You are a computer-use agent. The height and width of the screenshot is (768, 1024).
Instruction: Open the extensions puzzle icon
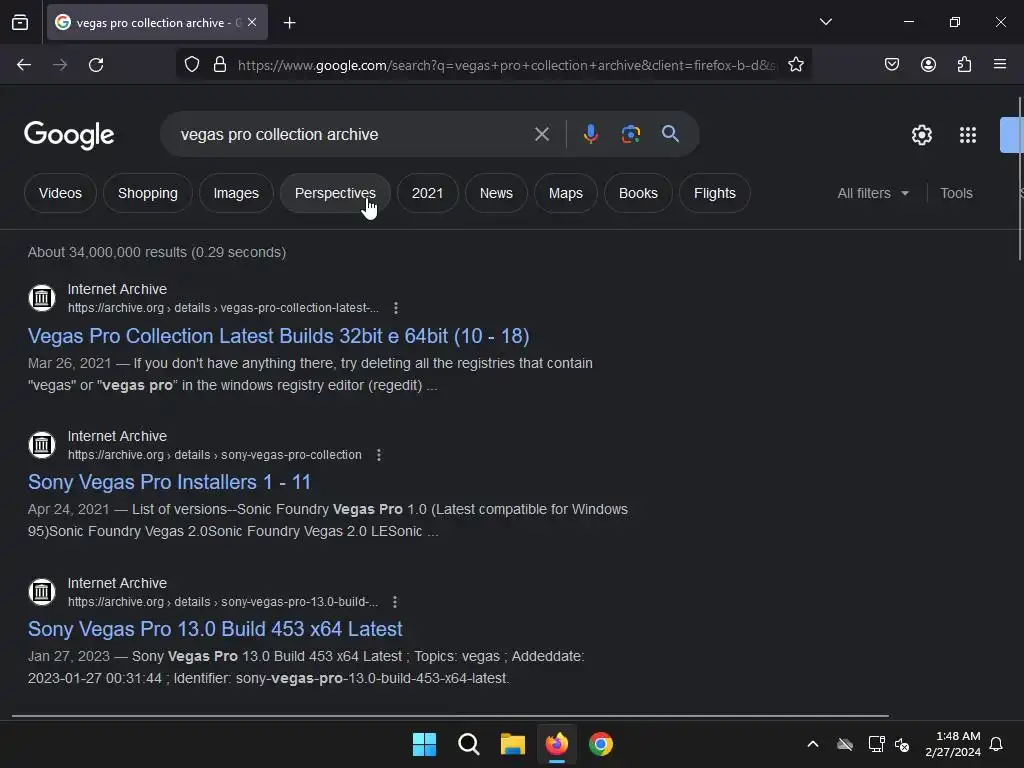pos(964,65)
